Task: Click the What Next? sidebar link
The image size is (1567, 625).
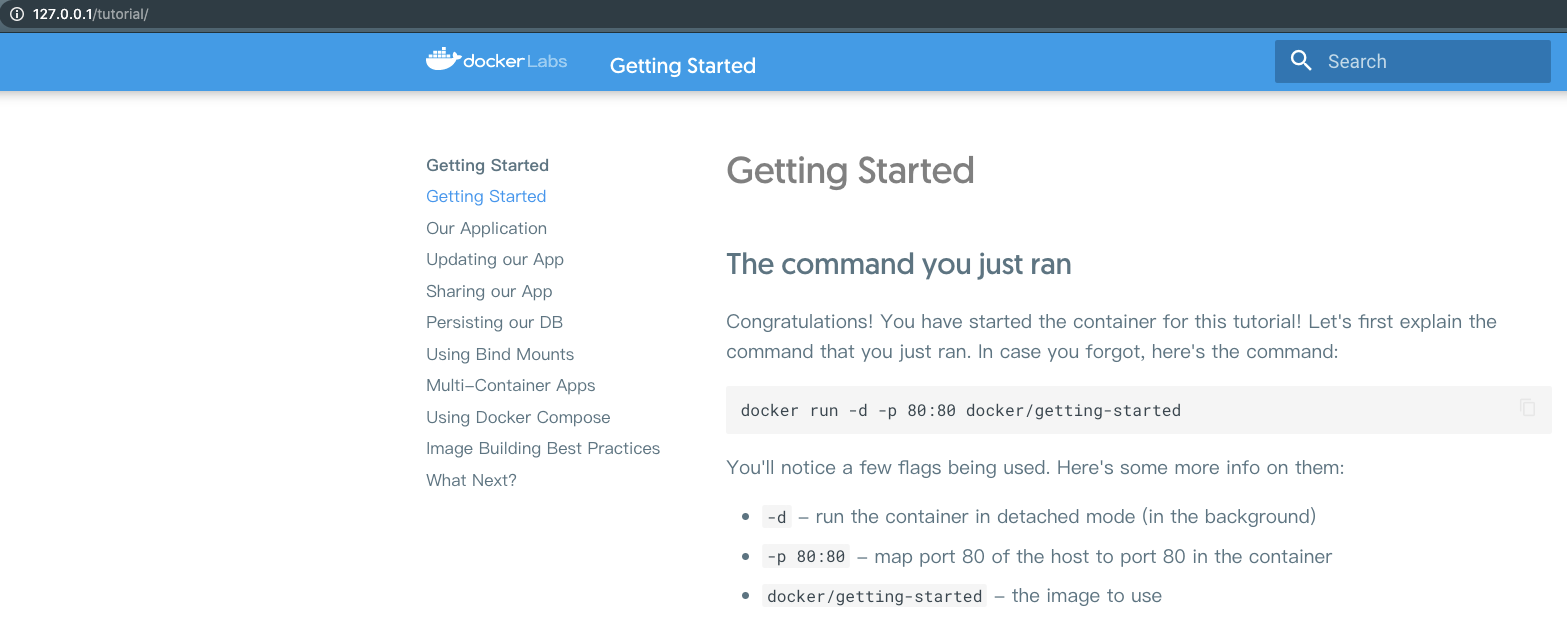Action: (471, 480)
